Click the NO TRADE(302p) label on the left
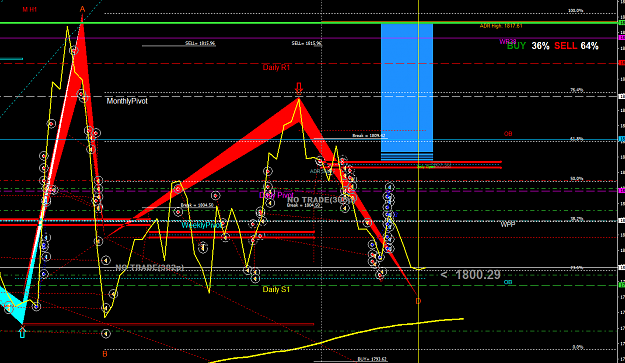Screen dimensions: 625x363 [150, 268]
